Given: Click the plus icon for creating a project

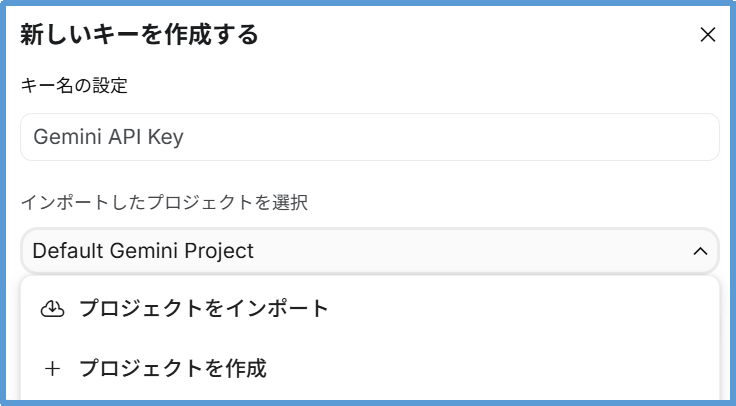Looking at the screenshot, I should coord(53,368).
